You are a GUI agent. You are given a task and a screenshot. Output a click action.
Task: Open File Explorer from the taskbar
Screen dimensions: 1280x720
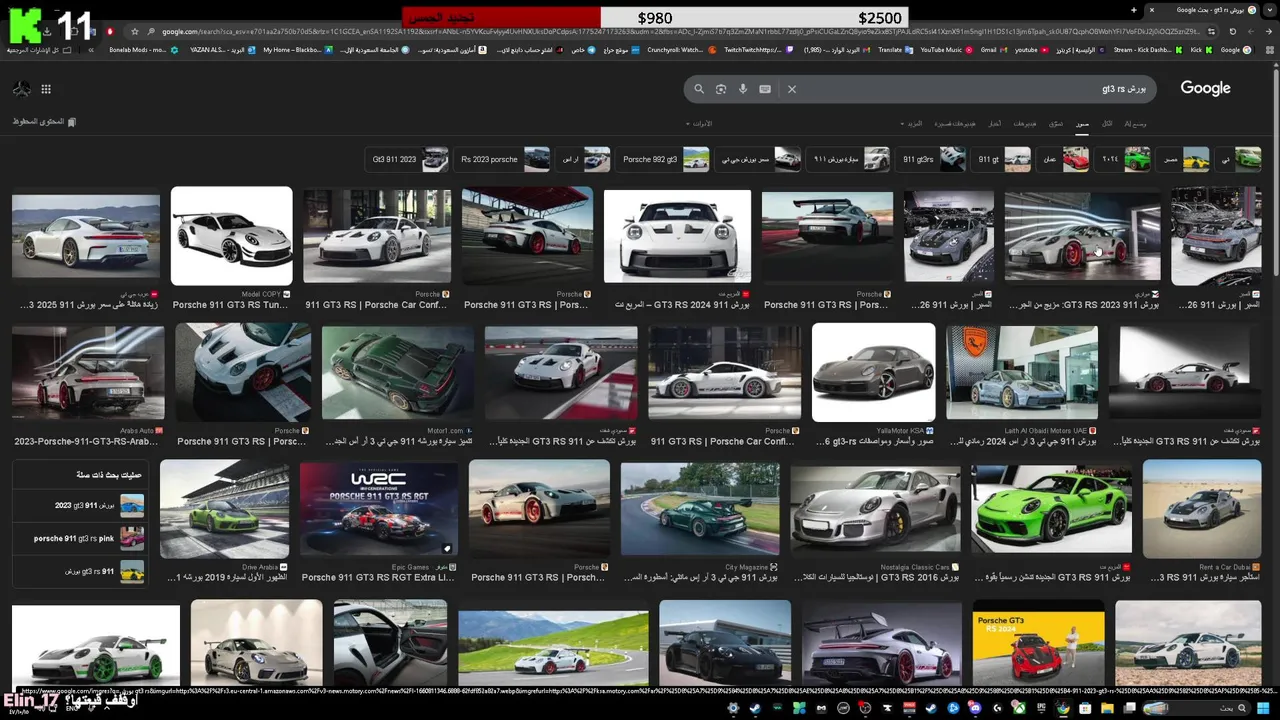point(1107,708)
